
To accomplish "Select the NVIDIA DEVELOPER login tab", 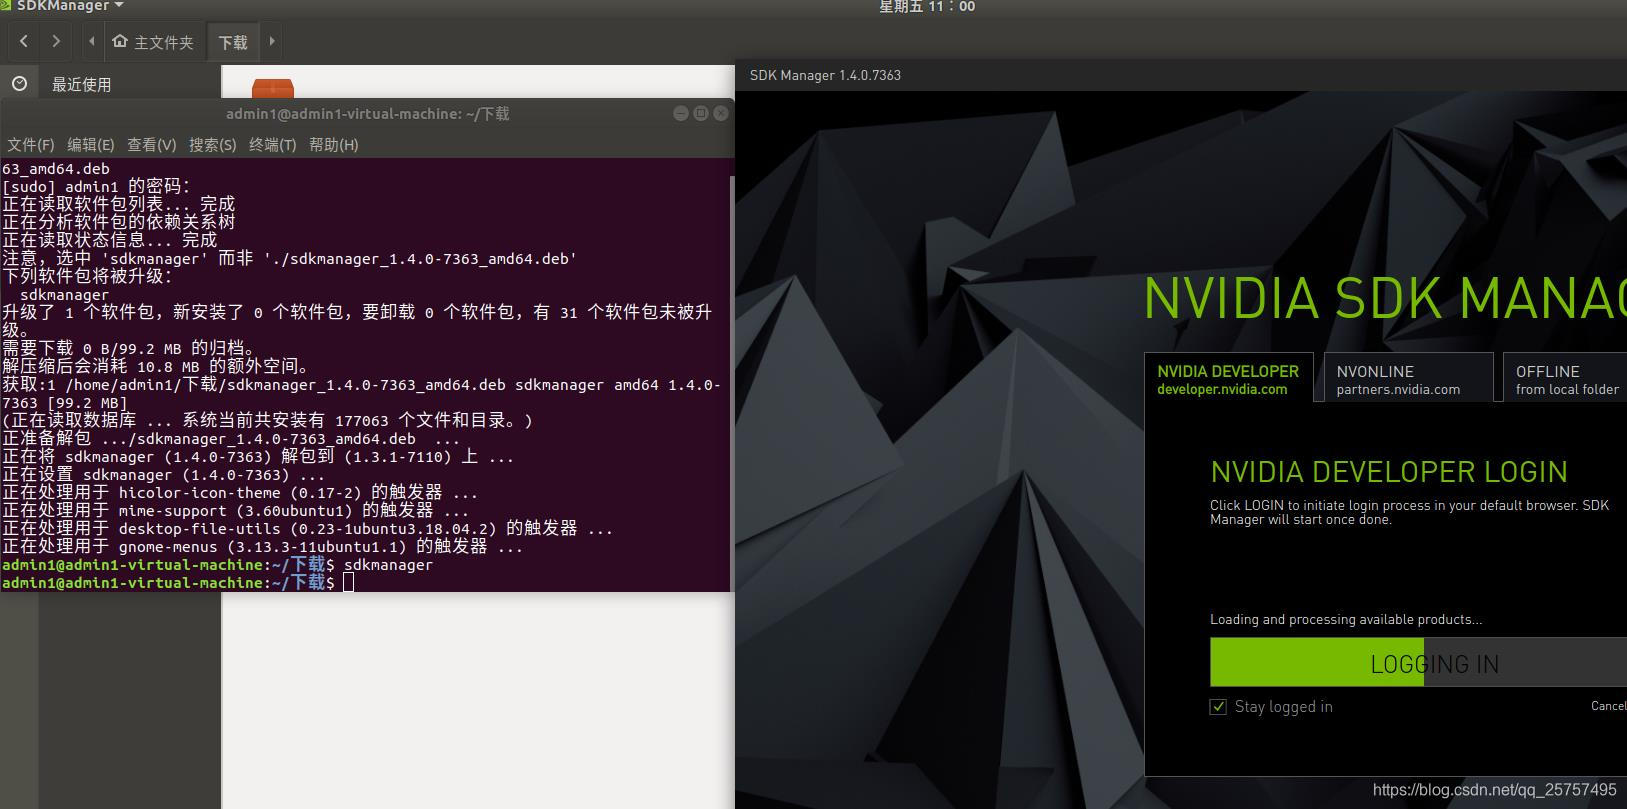I will point(1228,379).
